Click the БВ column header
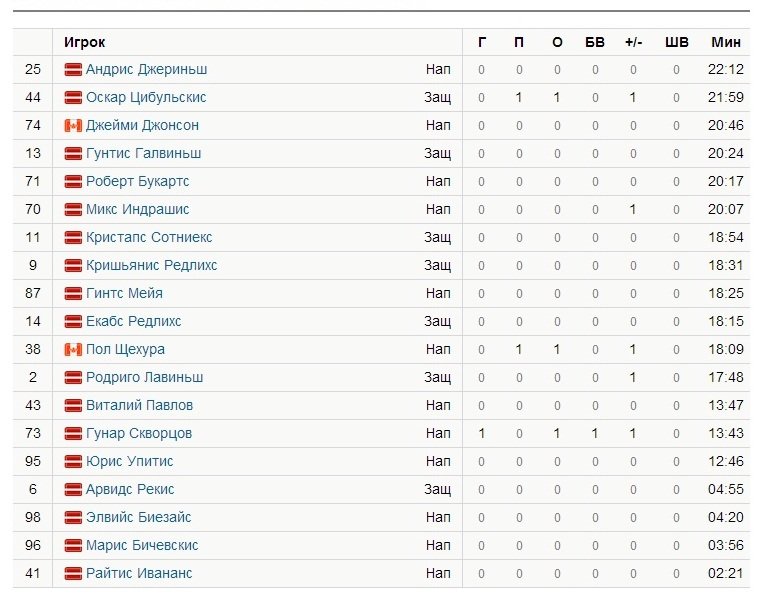This screenshot has width=770, height=598. coord(595,42)
